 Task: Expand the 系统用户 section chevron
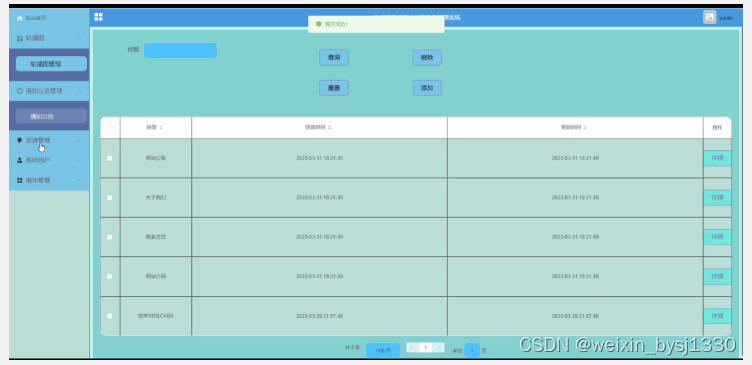(80, 160)
